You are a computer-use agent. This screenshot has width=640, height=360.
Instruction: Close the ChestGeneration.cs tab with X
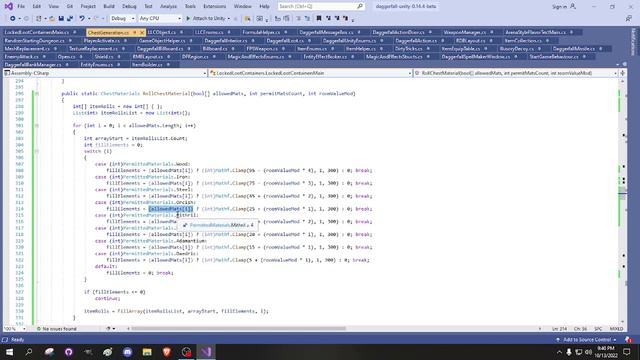(x=142, y=32)
